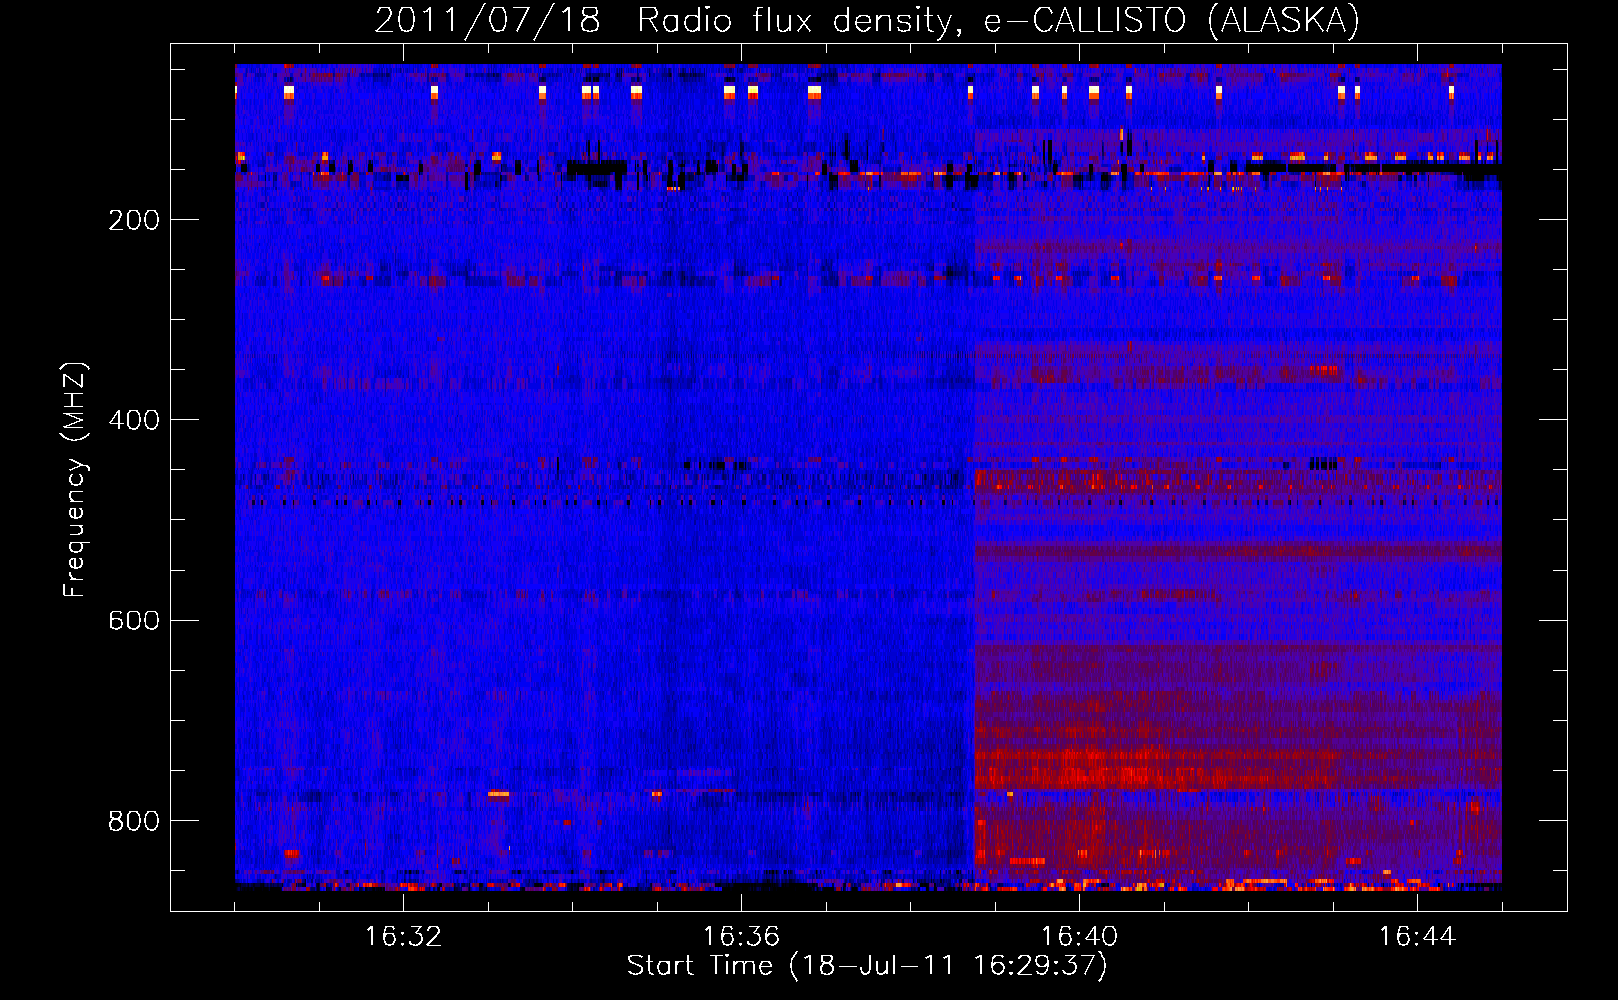Viewport: 1618px width, 1000px height.
Task: Click the 16:44 time tick label
Action: coord(1417,937)
